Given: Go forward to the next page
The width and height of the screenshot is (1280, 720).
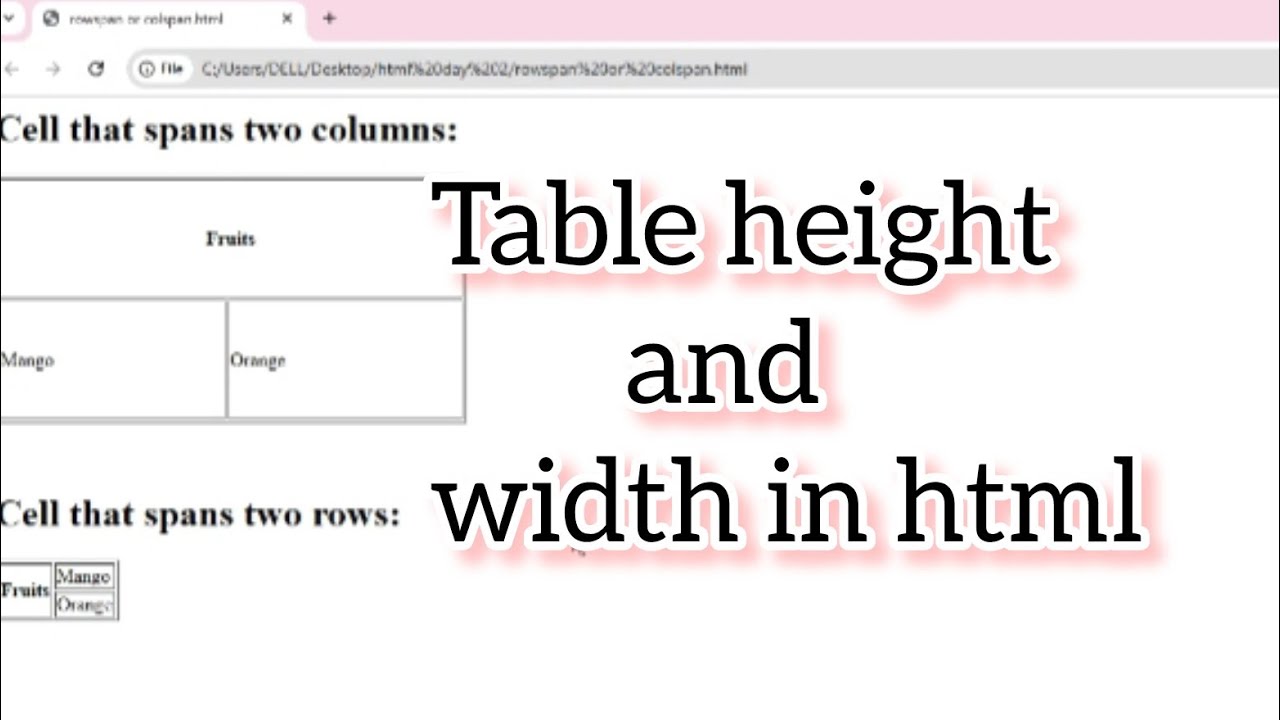Looking at the screenshot, I should pyautogui.click(x=53, y=69).
